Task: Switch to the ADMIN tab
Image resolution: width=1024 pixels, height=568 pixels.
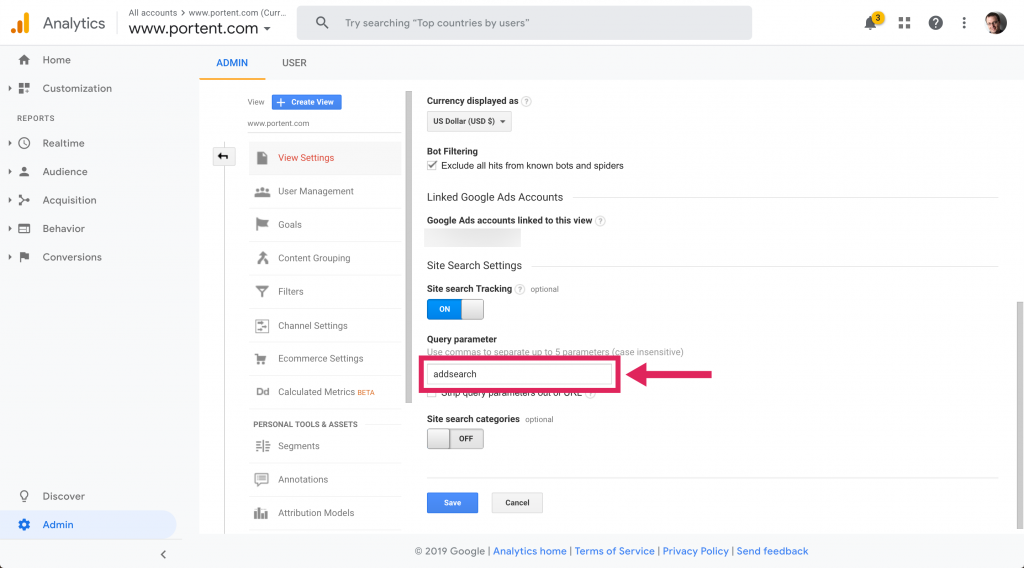Action: pos(232,63)
